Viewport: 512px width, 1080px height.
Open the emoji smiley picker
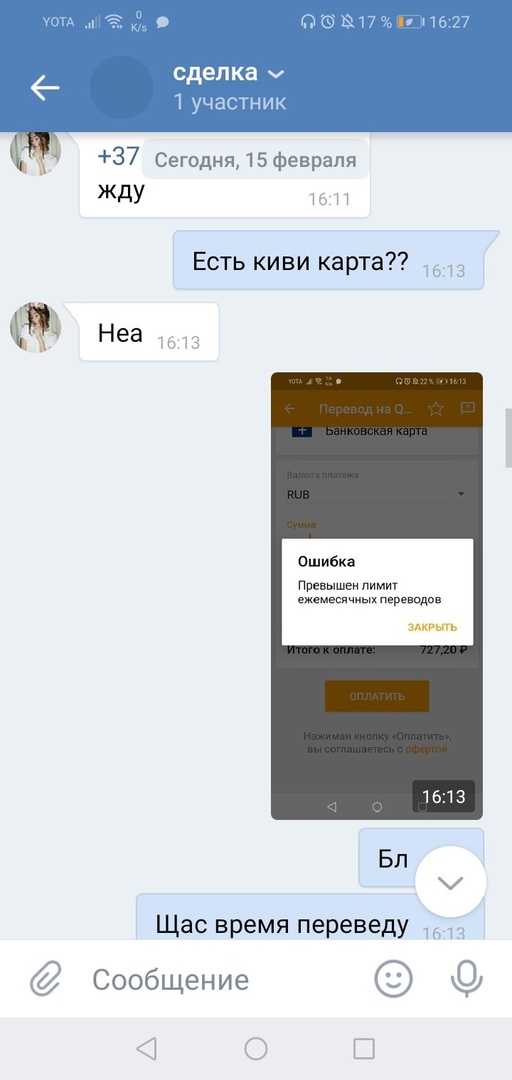pos(393,979)
